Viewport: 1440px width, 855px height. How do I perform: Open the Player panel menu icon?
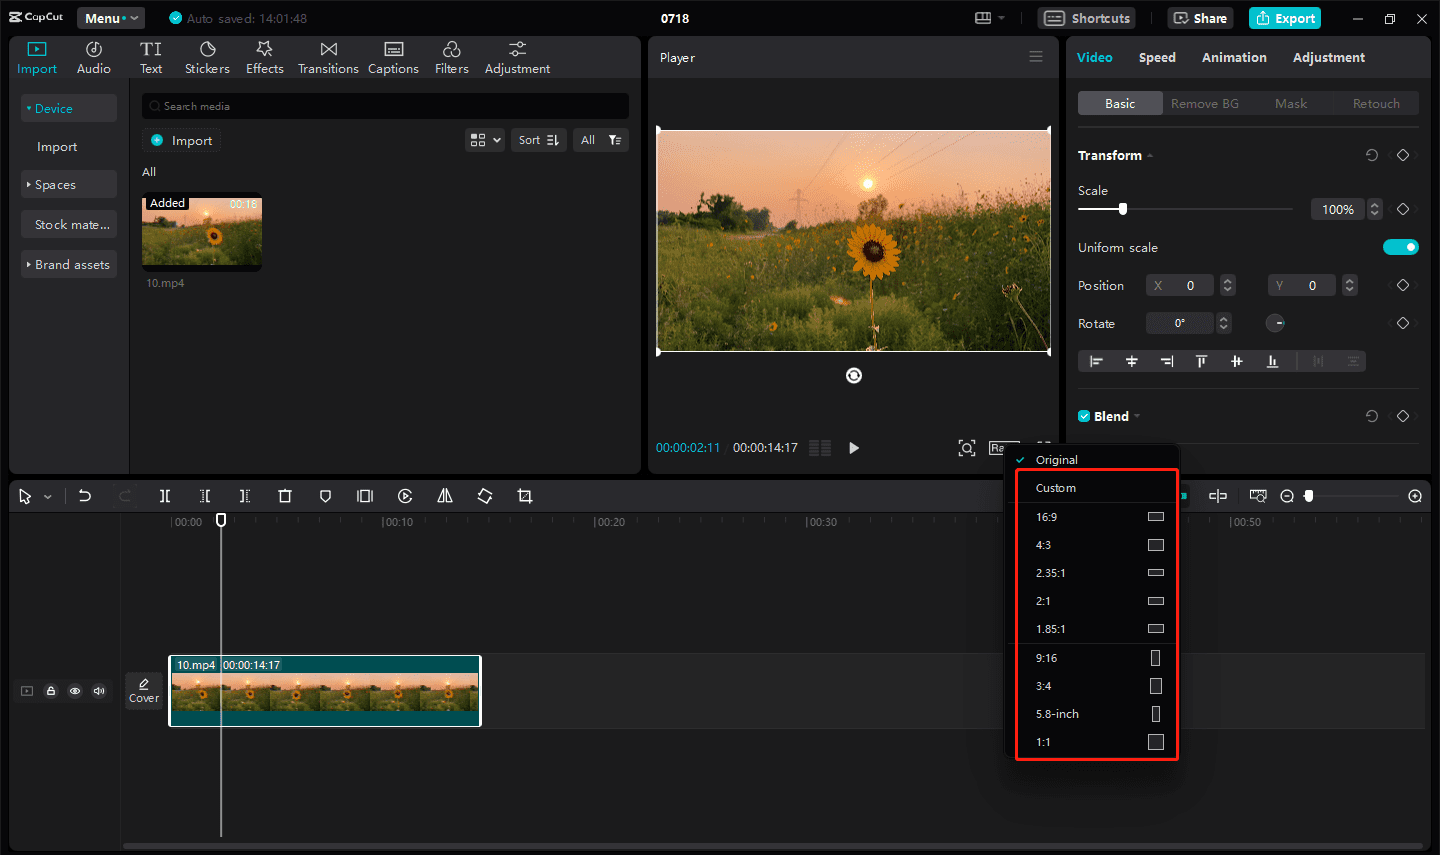1036,57
